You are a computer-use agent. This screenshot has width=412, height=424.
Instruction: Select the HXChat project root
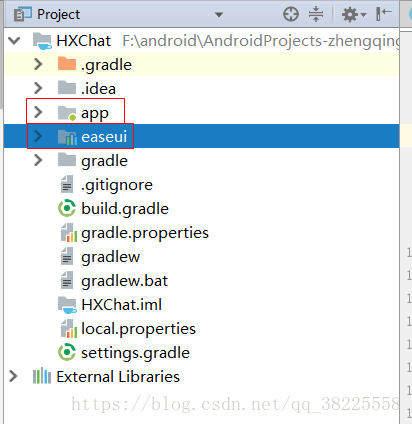(84, 41)
